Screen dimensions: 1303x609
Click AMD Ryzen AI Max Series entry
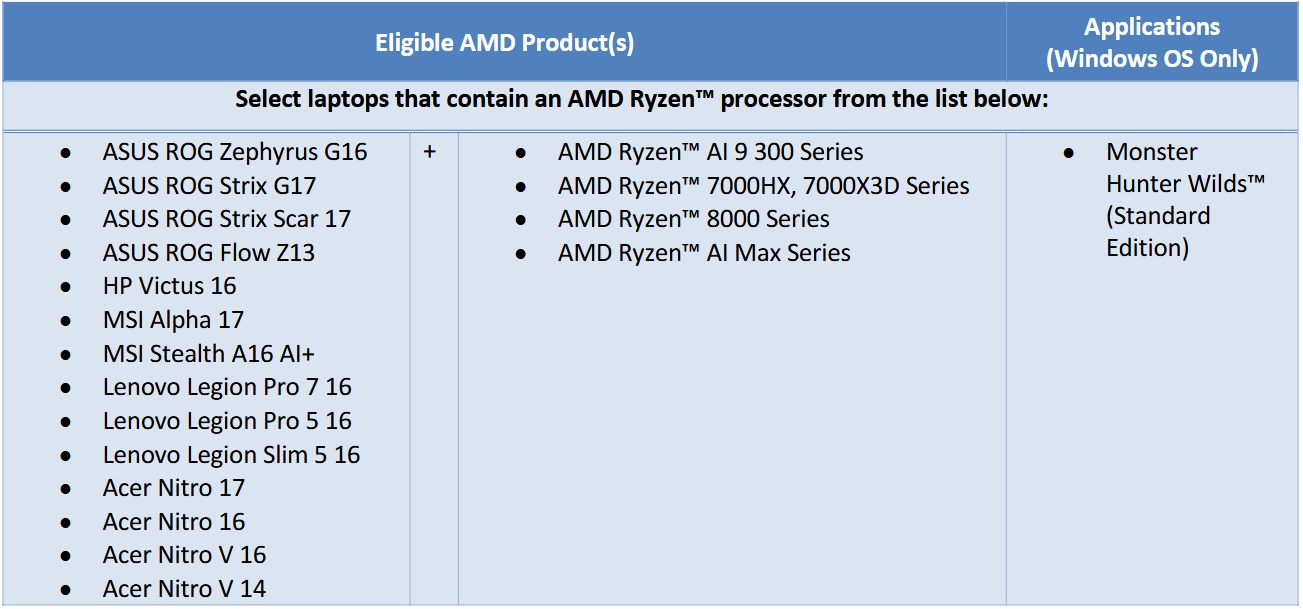(704, 253)
